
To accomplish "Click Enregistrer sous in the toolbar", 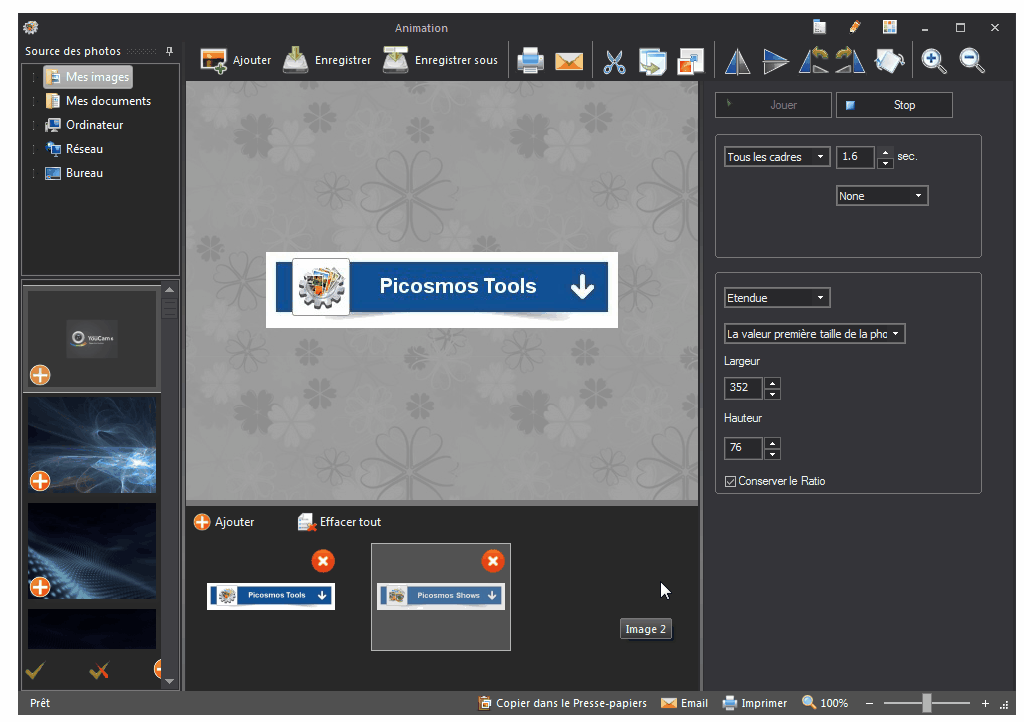I will tap(440, 61).
